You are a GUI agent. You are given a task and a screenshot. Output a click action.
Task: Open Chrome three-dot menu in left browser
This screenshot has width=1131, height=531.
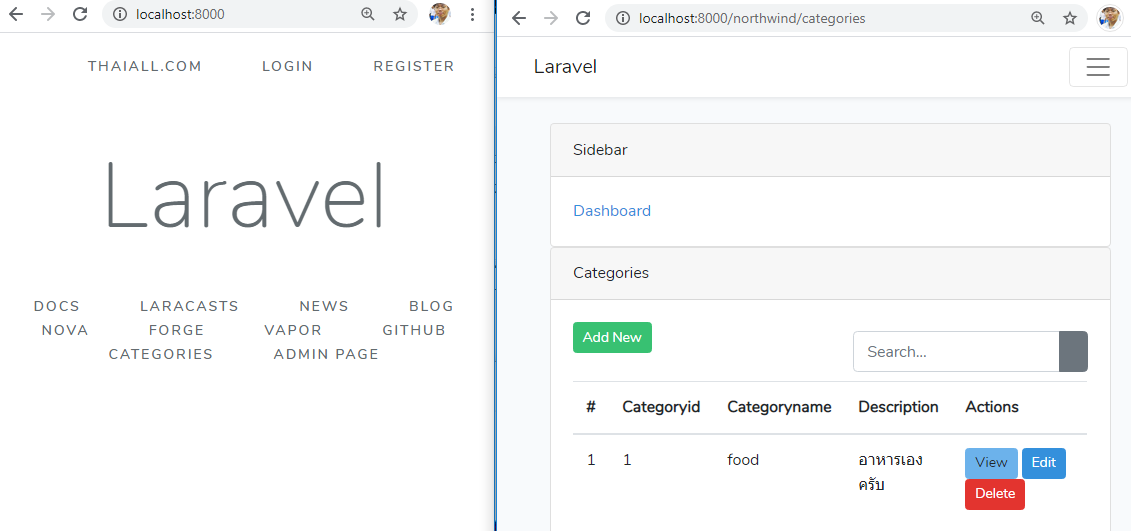point(472,14)
